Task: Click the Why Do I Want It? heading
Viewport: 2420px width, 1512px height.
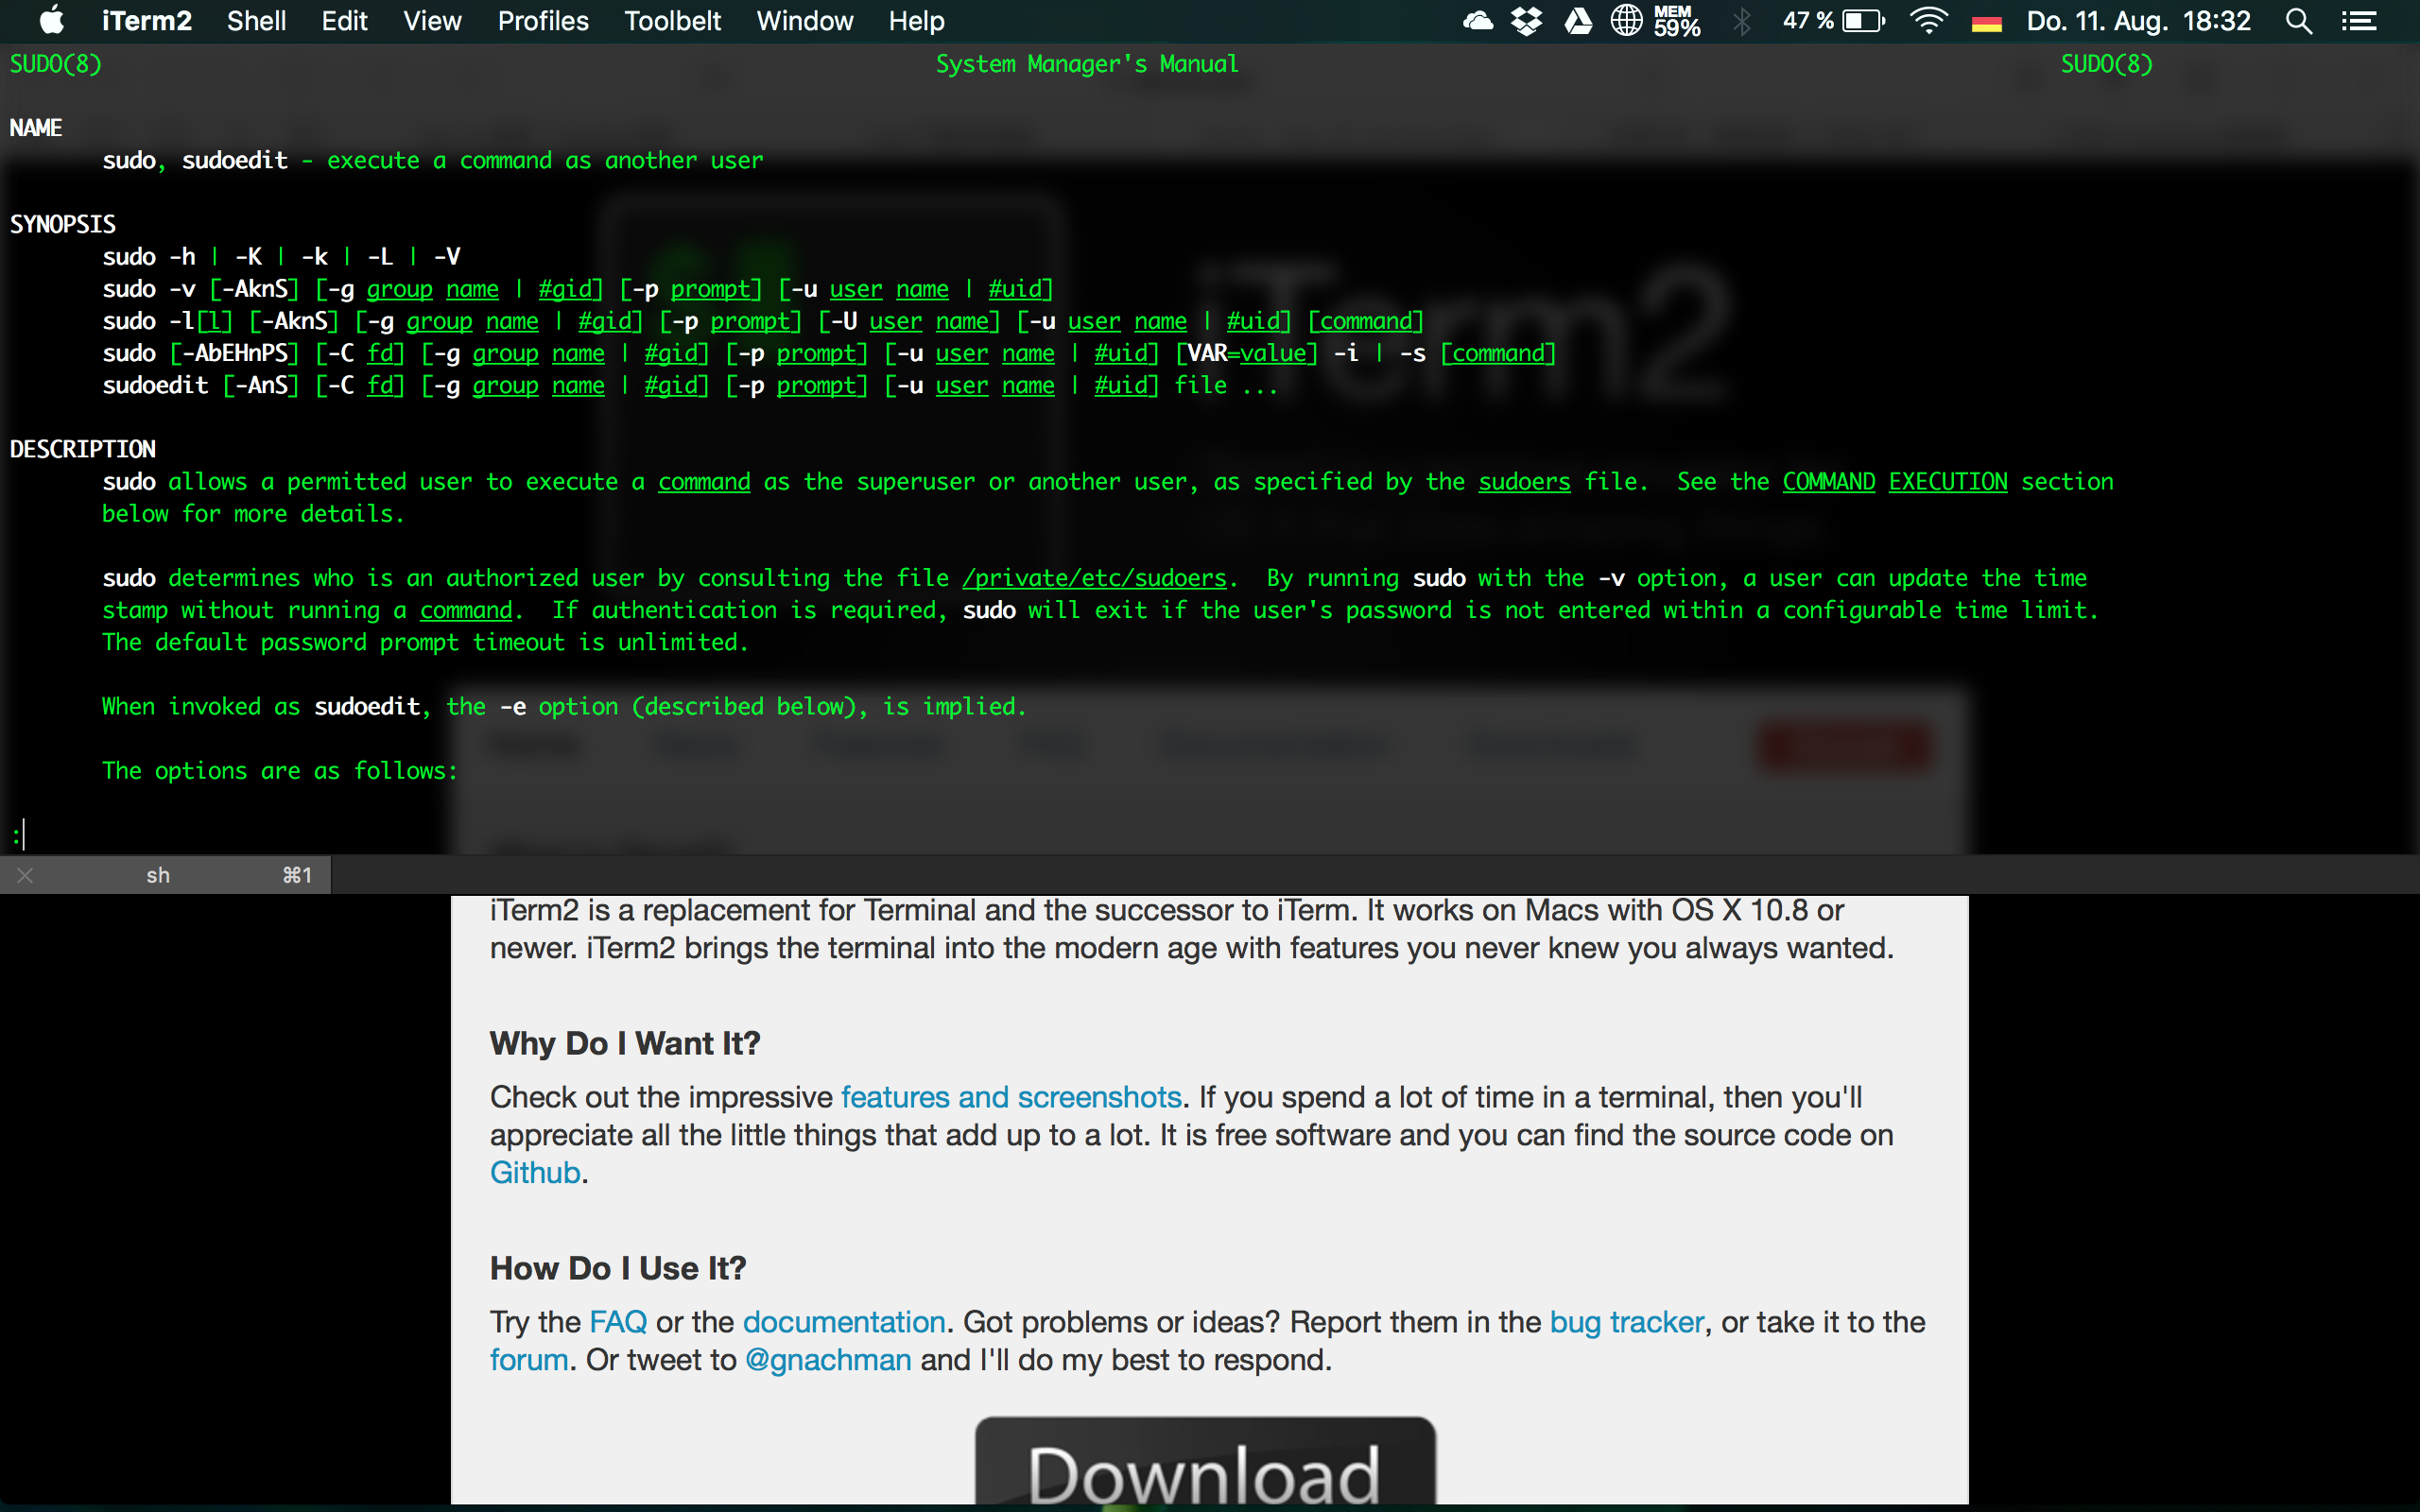Action: pos(625,1043)
